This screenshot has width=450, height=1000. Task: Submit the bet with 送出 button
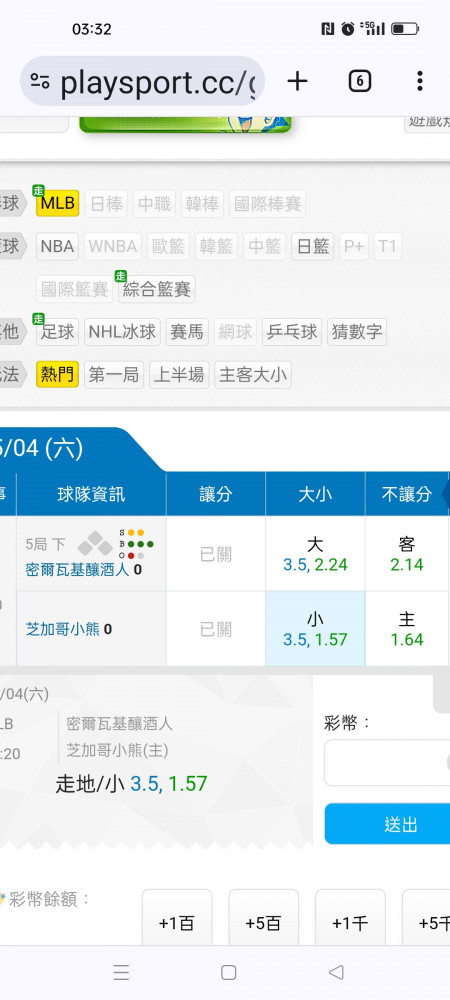click(x=388, y=824)
